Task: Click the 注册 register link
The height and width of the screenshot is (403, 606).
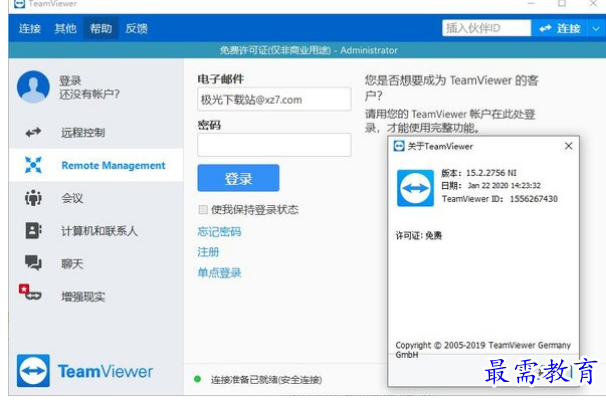Action: tap(208, 252)
